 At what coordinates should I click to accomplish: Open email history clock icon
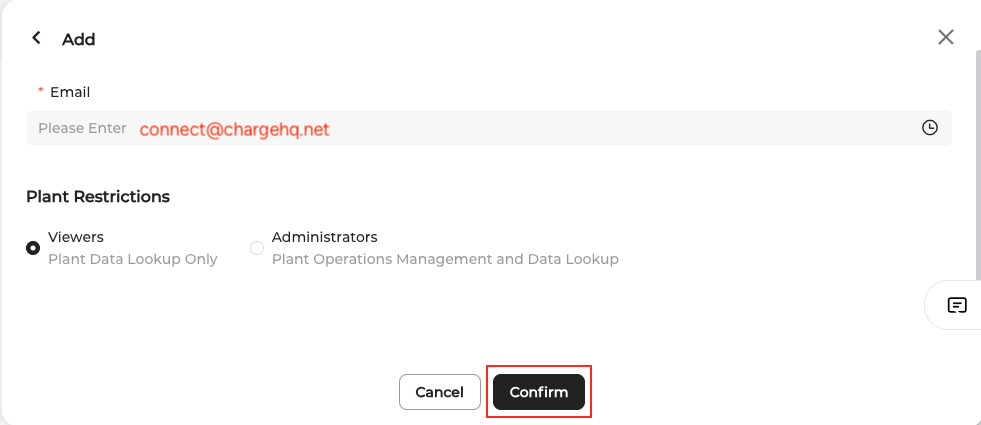click(x=930, y=128)
